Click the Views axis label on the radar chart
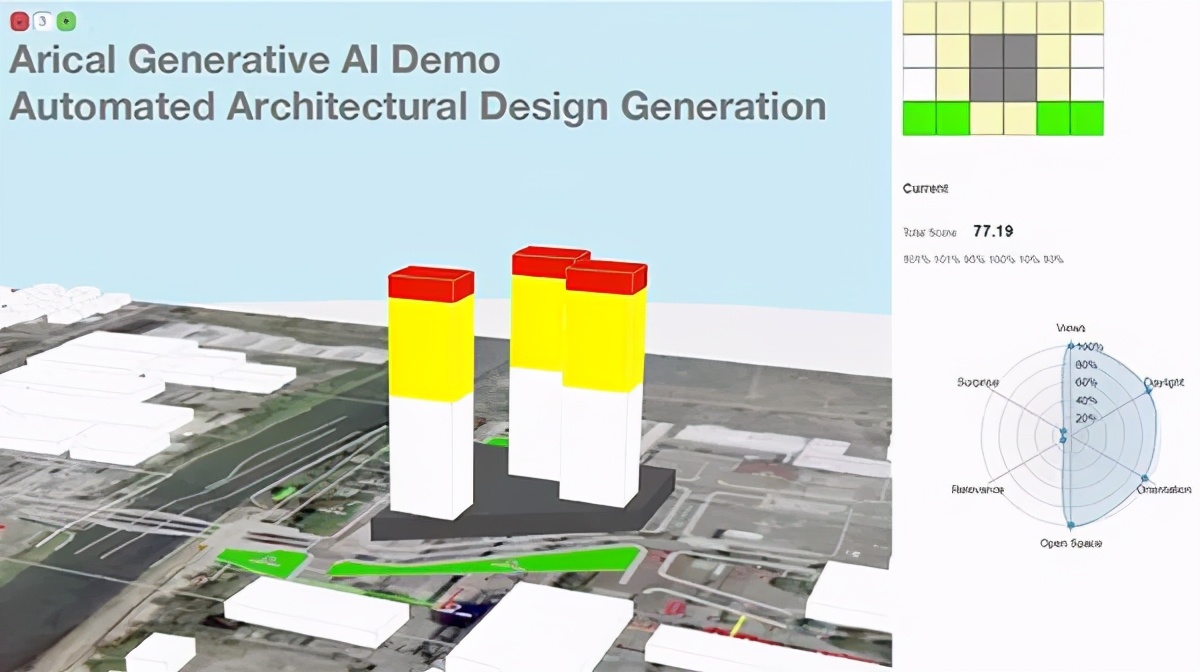Screen dimensions: 1200x672 tap(1070, 328)
